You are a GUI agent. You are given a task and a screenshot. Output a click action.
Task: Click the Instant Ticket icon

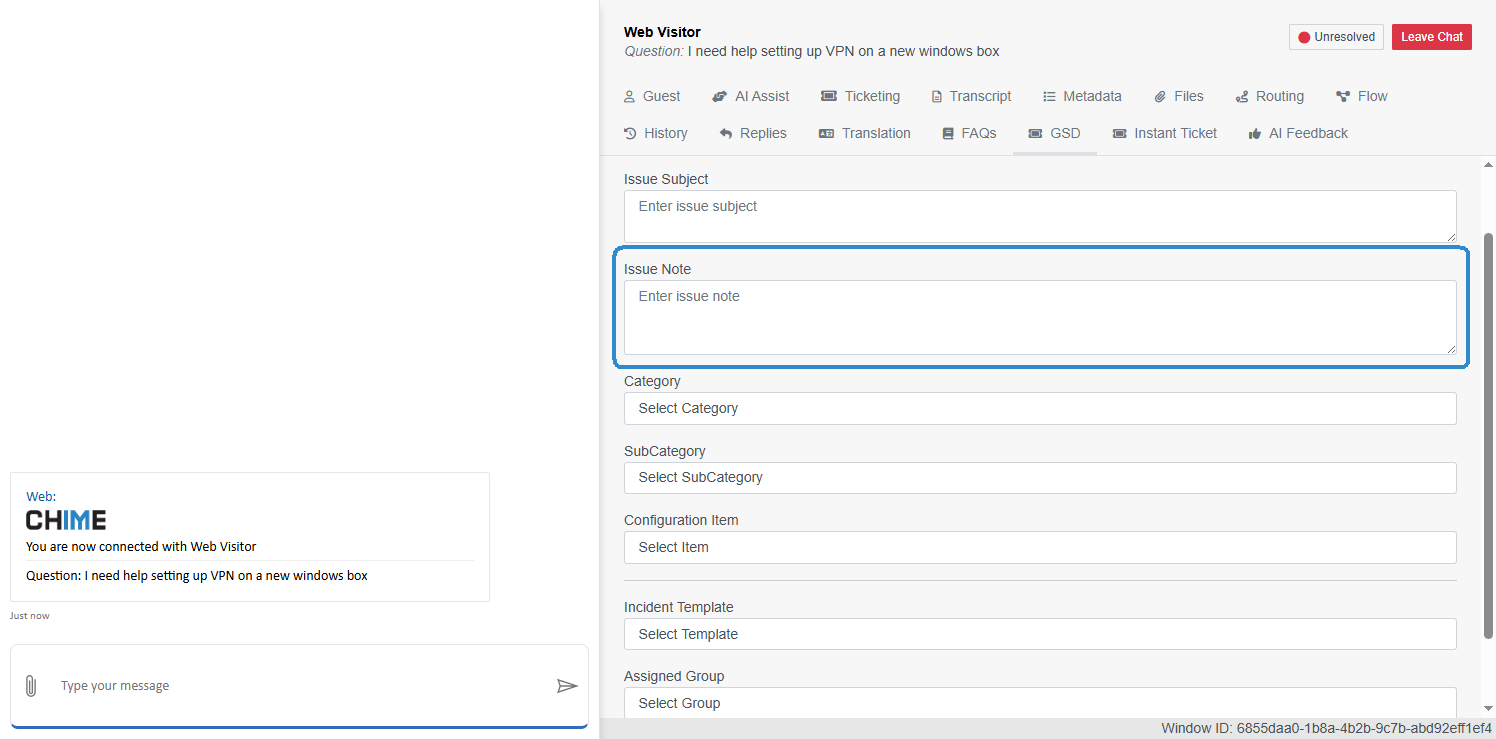pyautogui.click(x=1119, y=134)
